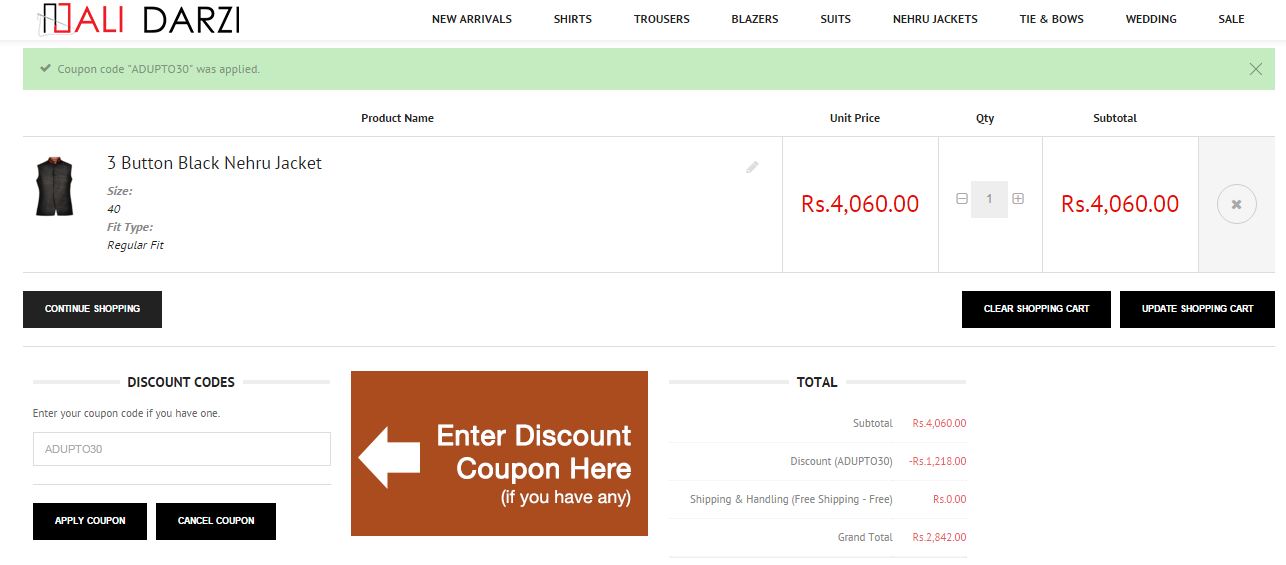Open the New Arrivals menu
Viewport: 1286px width, 565px height.
click(x=472, y=19)
